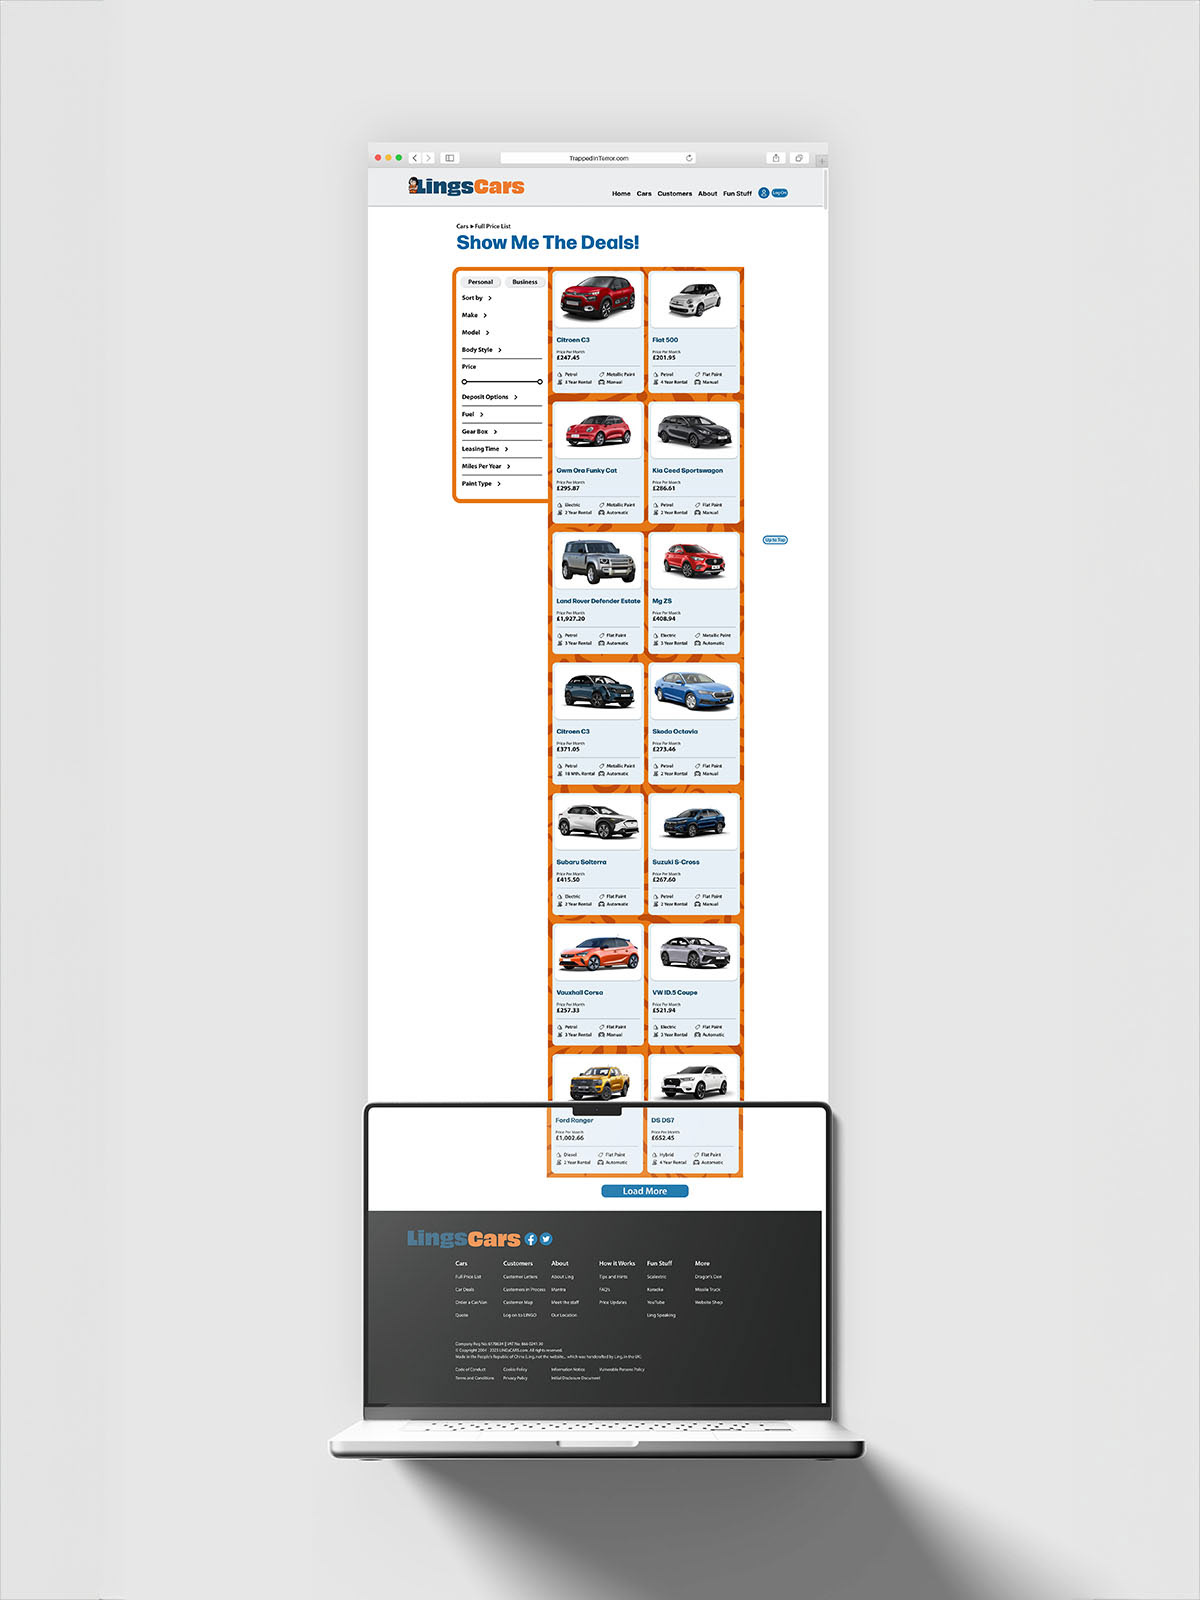Screen dimensions: 1200x1600
Task: Reload the page using the refresh icon
Action: [x=689, y=158]
